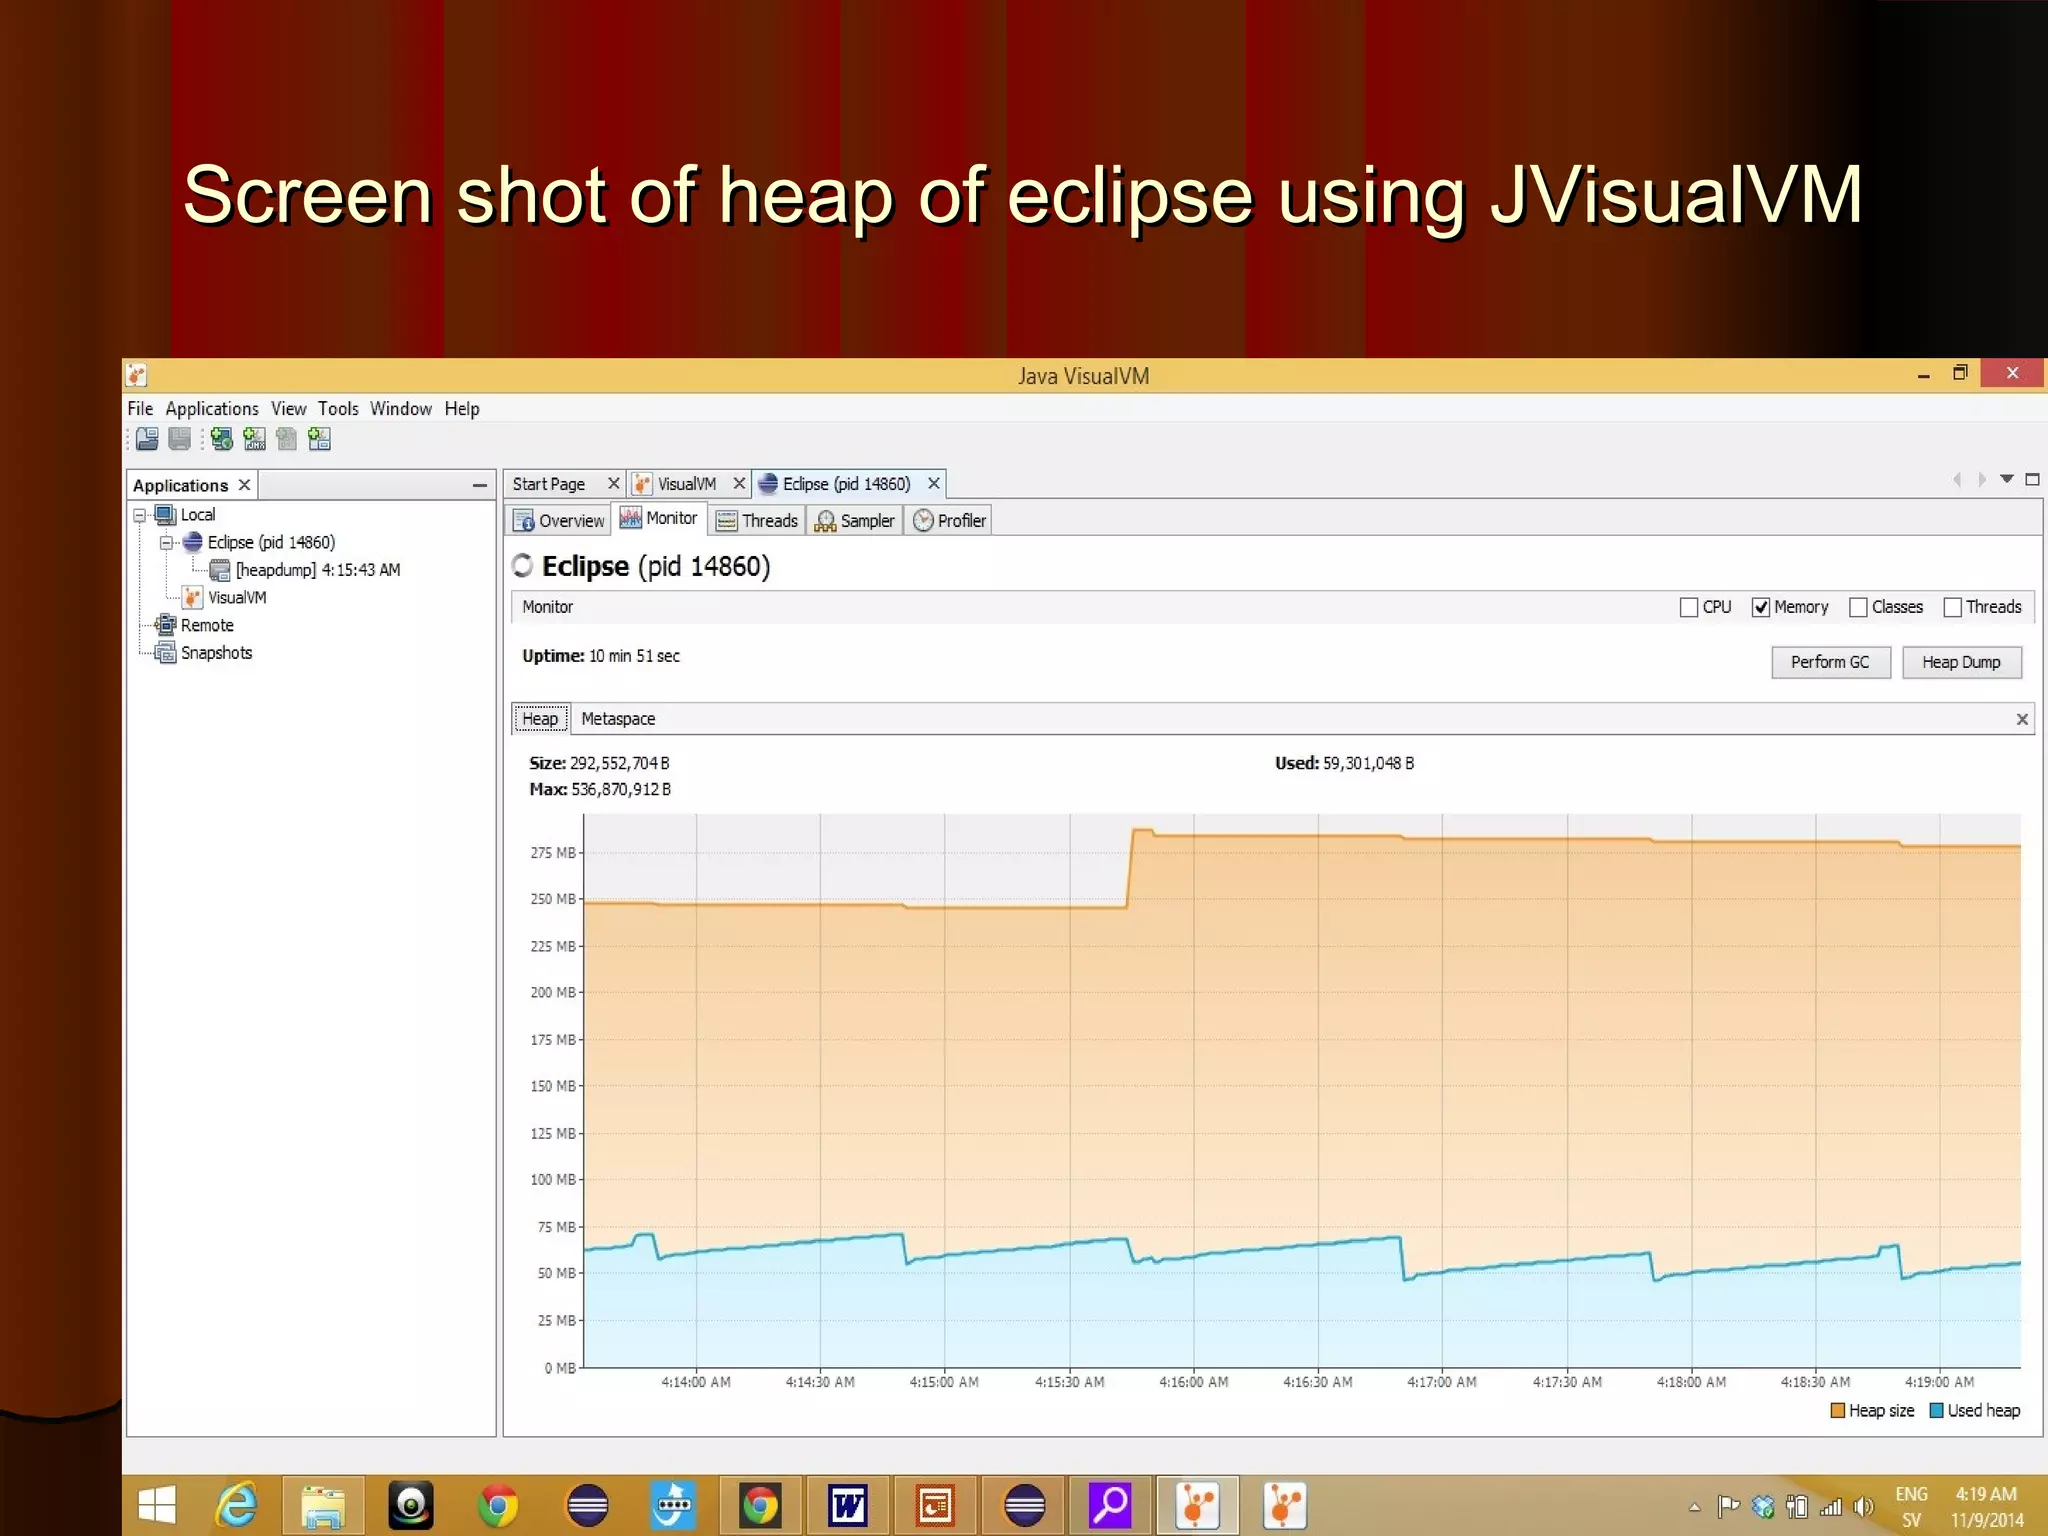Open the Tools menu
The image size is (2048, 1536).
(x=338, y=409)
